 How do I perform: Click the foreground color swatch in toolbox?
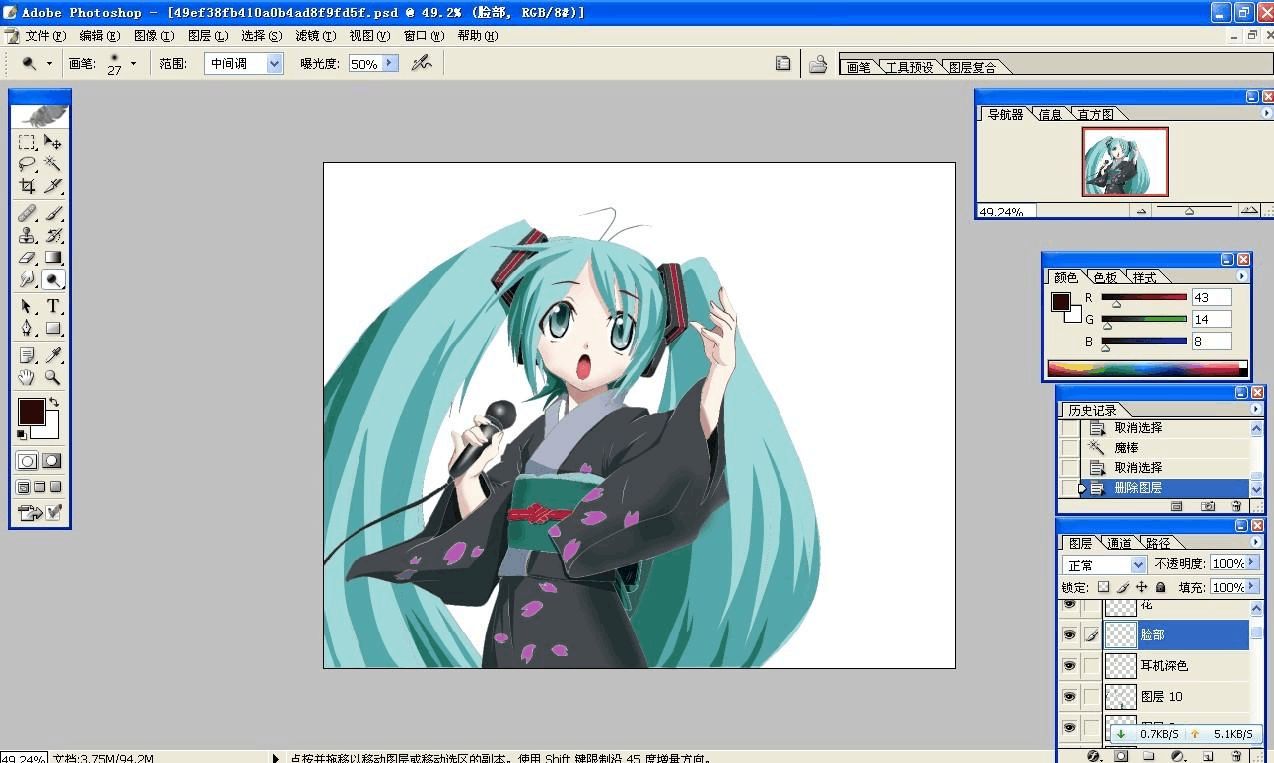pyautogui.click(x=31, y=411)
